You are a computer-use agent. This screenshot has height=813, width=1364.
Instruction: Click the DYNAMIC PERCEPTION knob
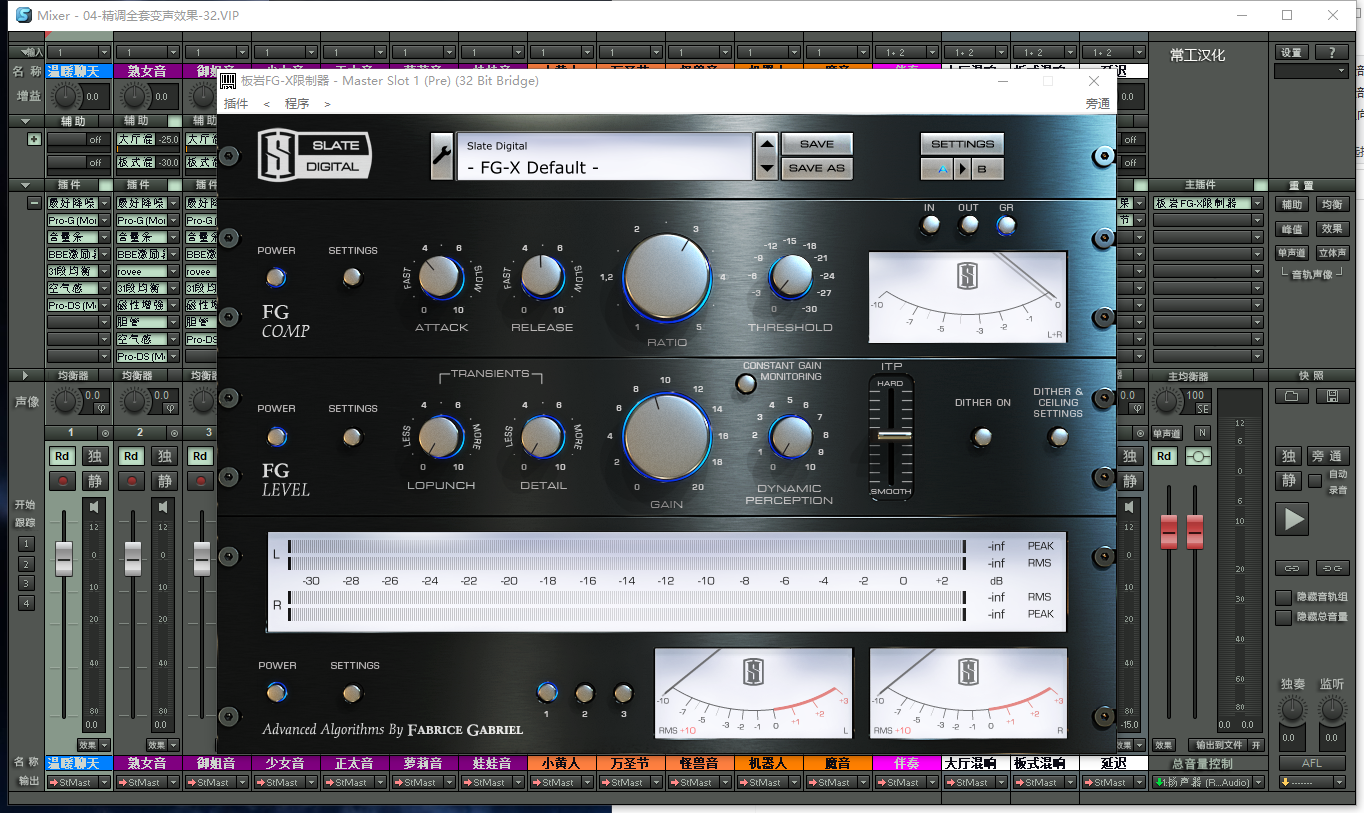tap(790, 437)
